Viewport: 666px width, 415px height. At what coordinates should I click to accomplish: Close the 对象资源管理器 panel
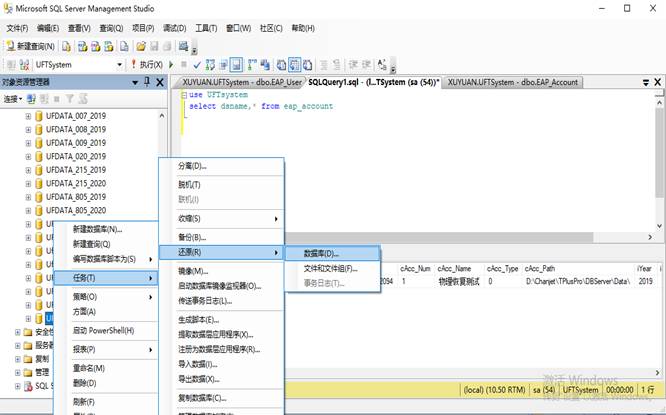[x=160, y=82]
